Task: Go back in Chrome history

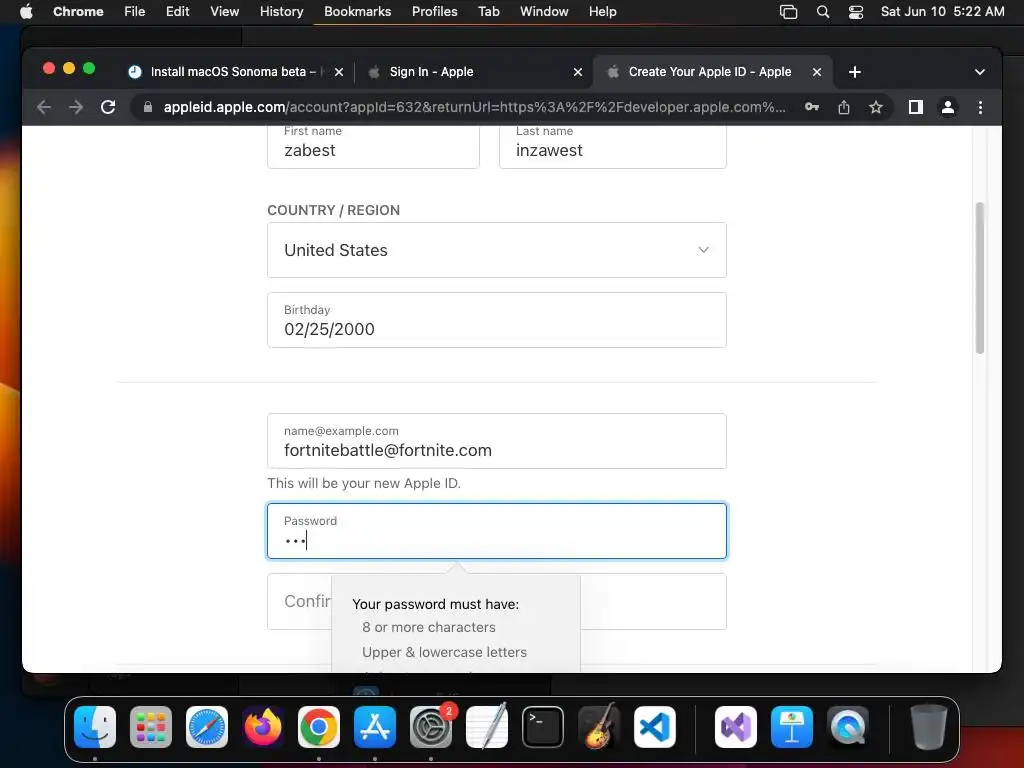Action: tap(44, 107)
